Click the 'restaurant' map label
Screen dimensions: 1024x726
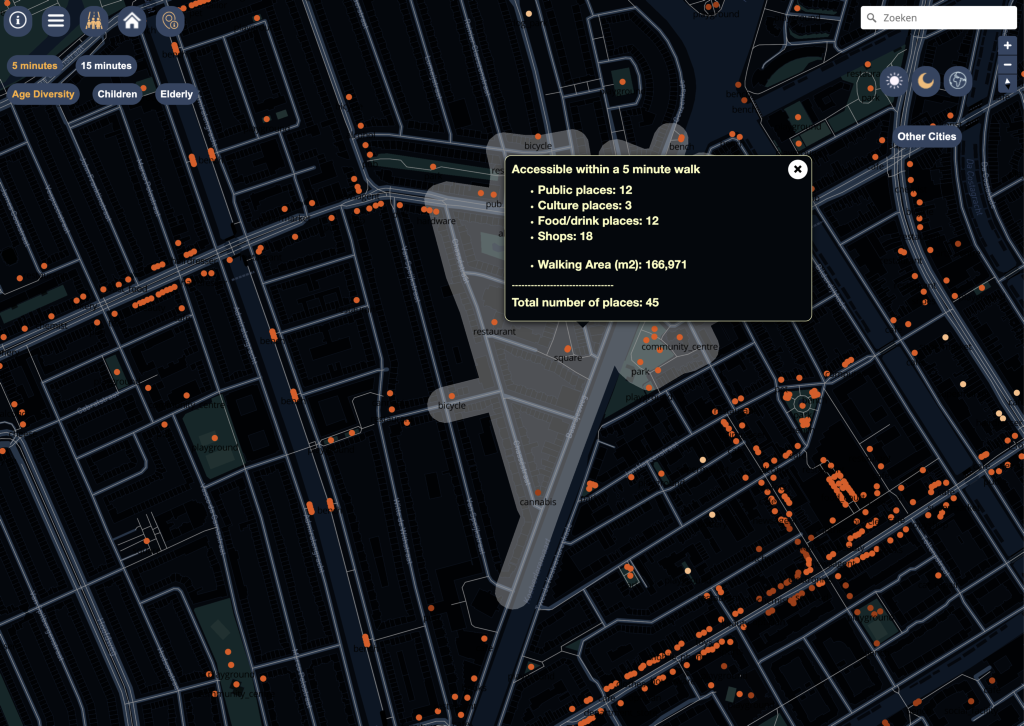494,332
